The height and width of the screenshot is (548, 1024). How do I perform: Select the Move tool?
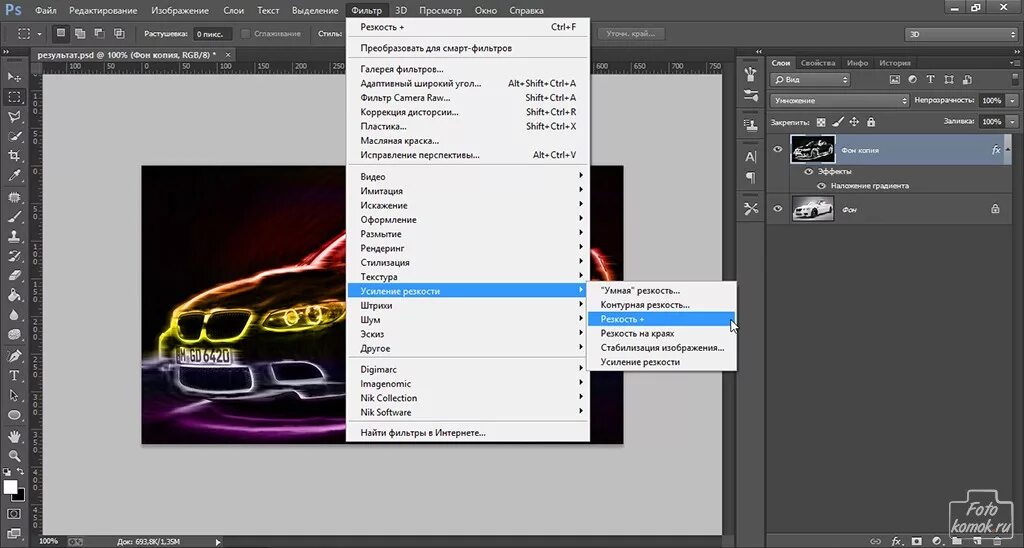[14, 77]
